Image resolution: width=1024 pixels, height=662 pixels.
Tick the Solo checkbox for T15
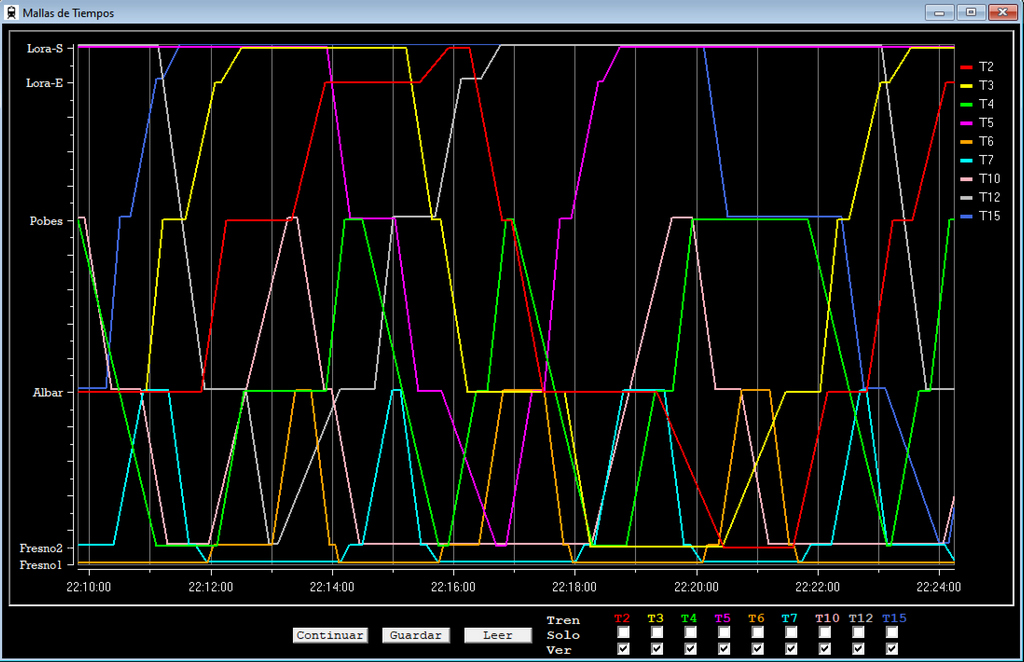click(892, 633)
